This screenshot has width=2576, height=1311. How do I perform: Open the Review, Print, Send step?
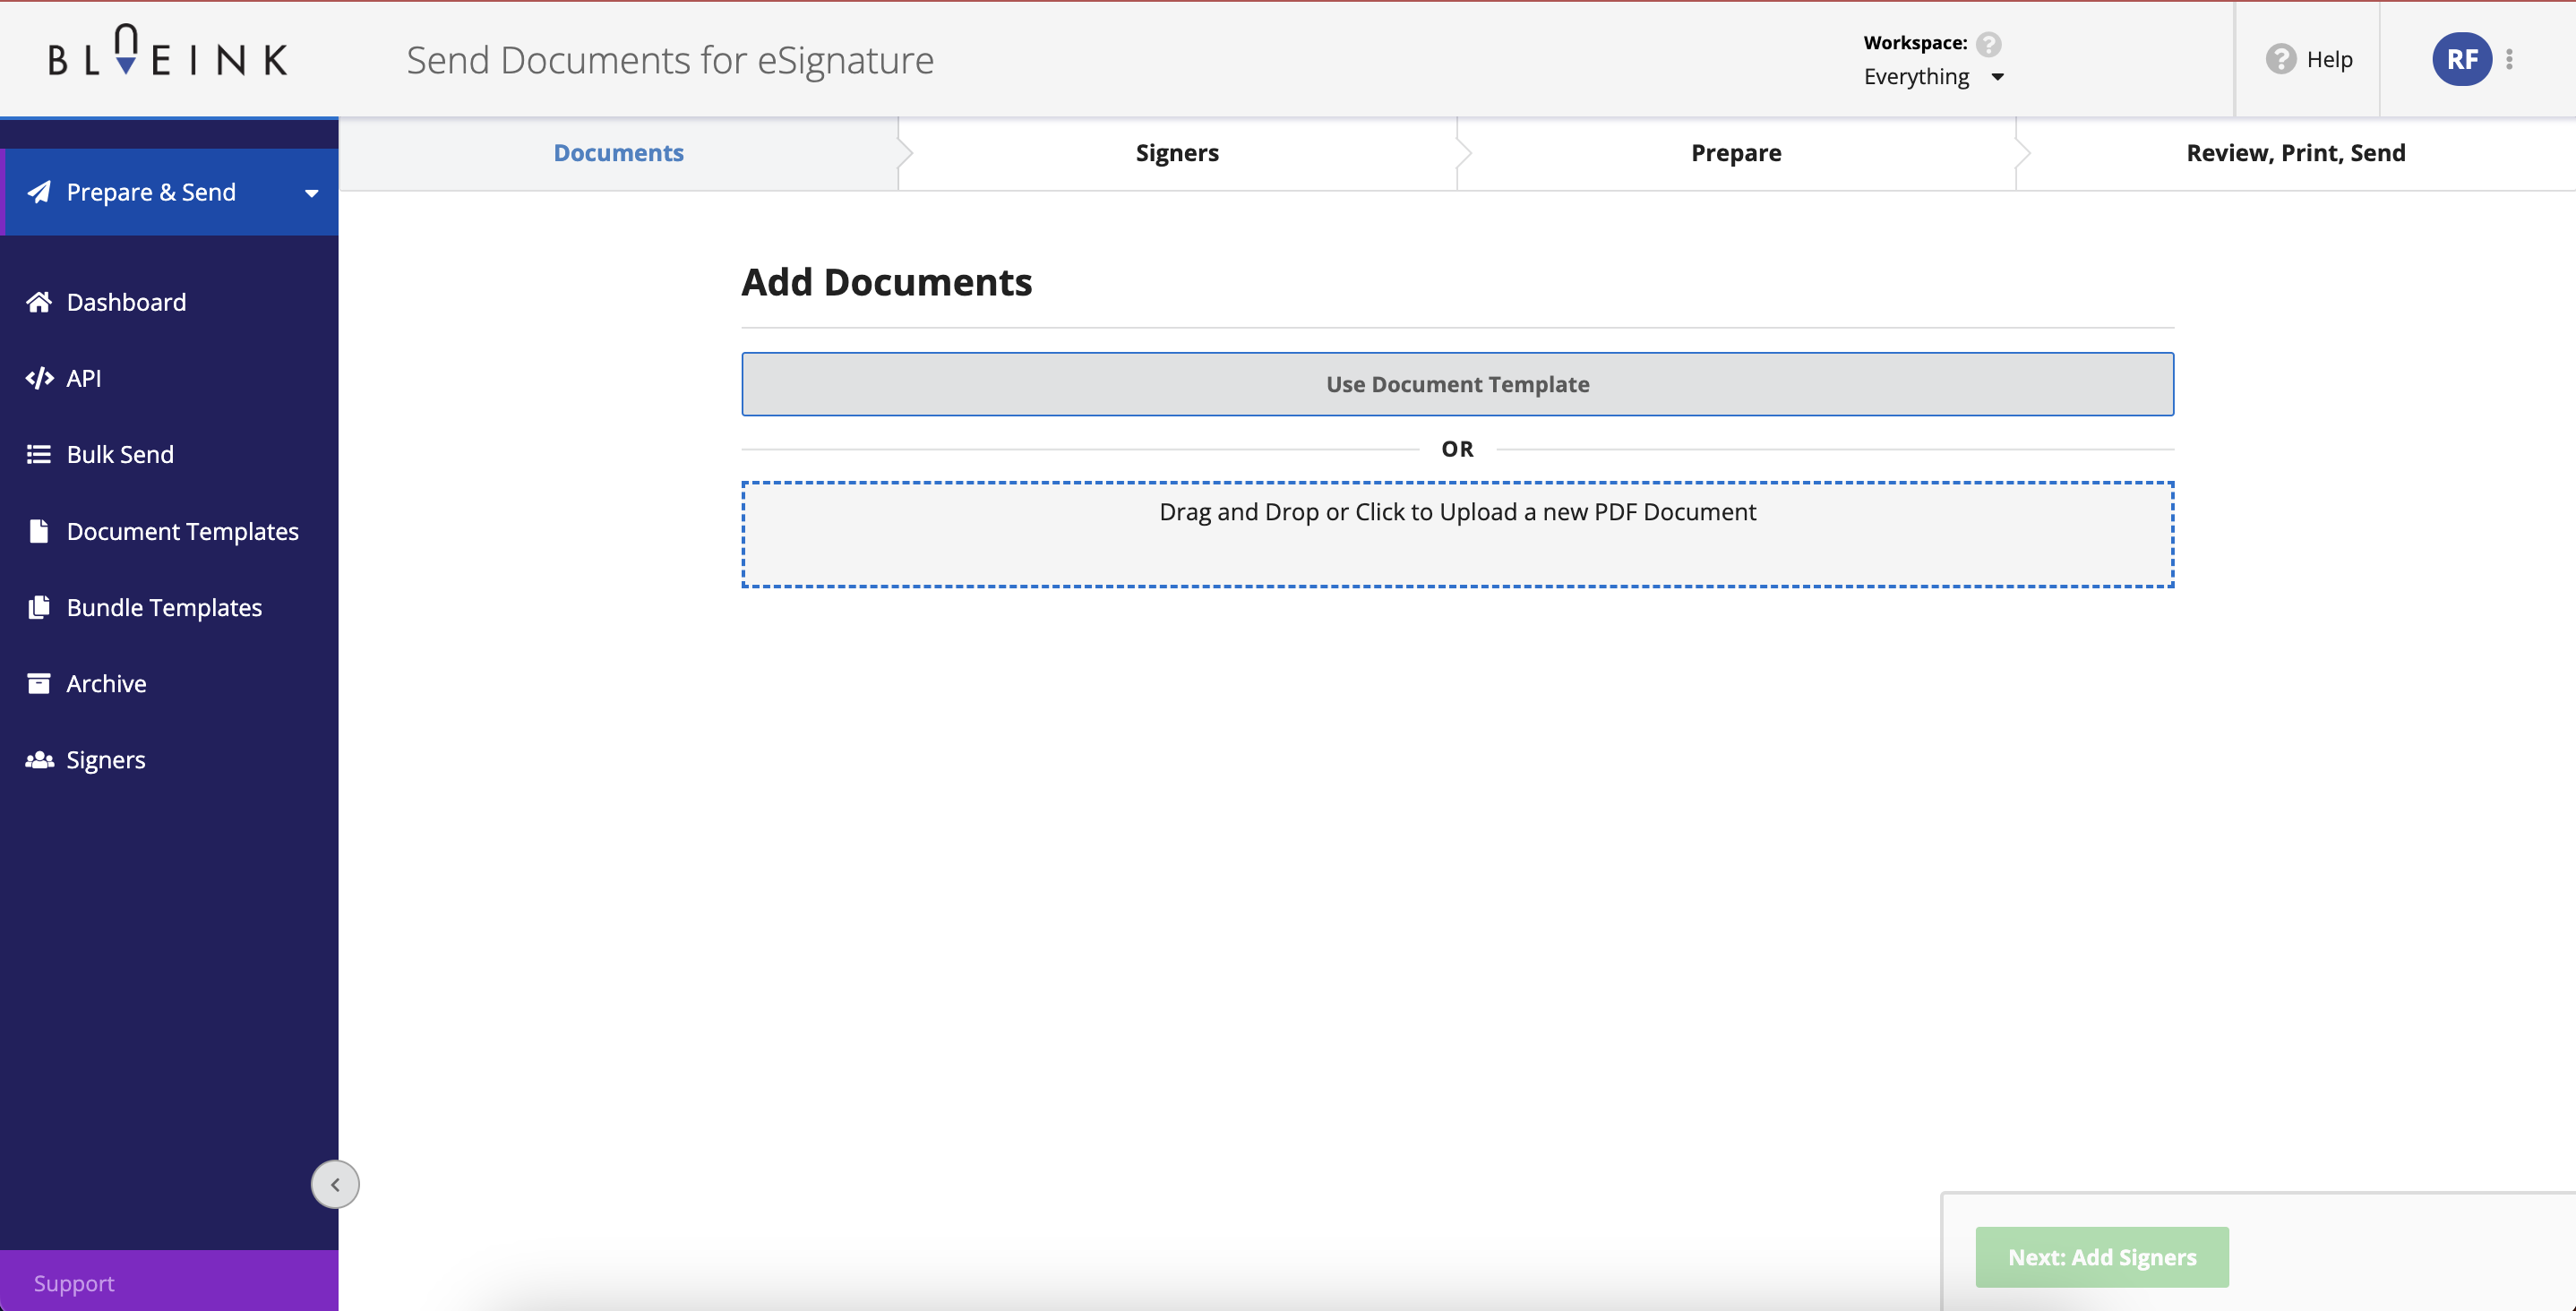(2296, 152)
